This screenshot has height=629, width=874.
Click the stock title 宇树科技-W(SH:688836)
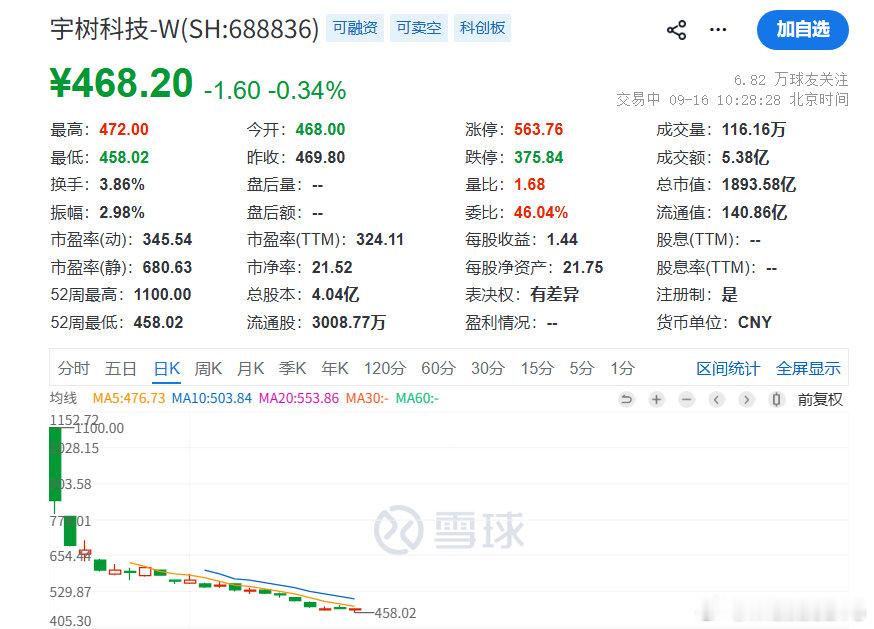pyautogui.click(x=184, y=29)
